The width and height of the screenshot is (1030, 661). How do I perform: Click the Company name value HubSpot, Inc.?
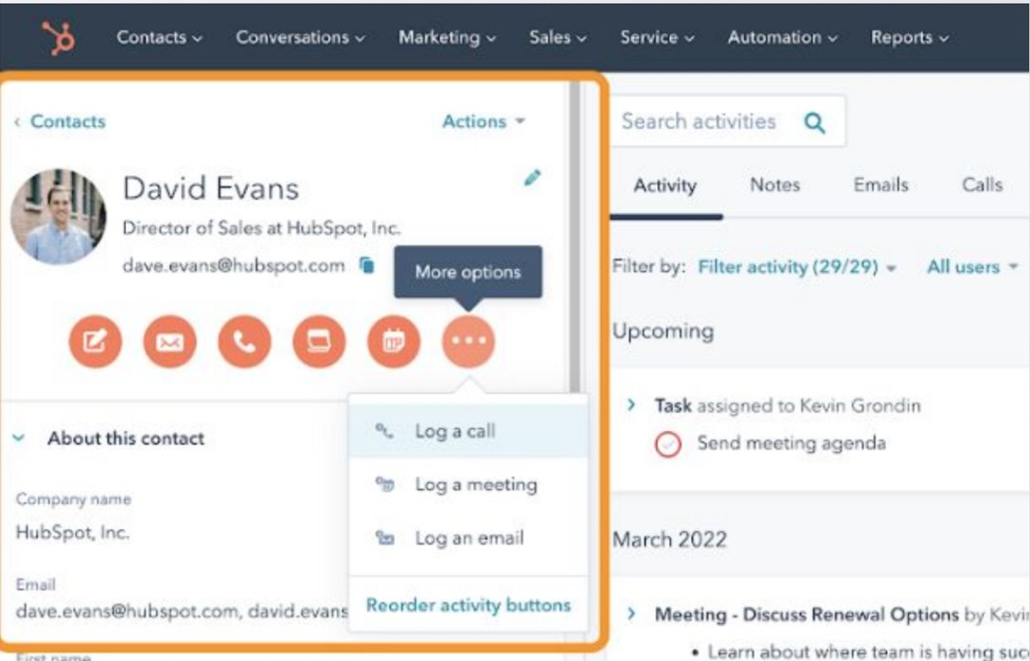(x=72, y=532)
